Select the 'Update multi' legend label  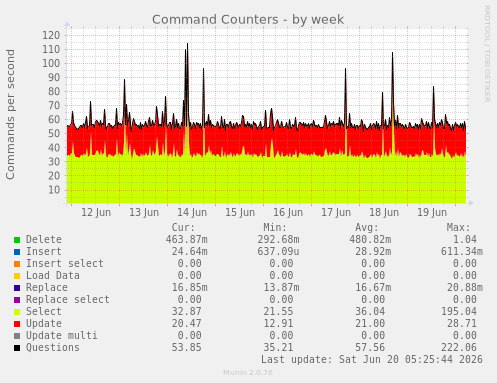pos(62,335)
